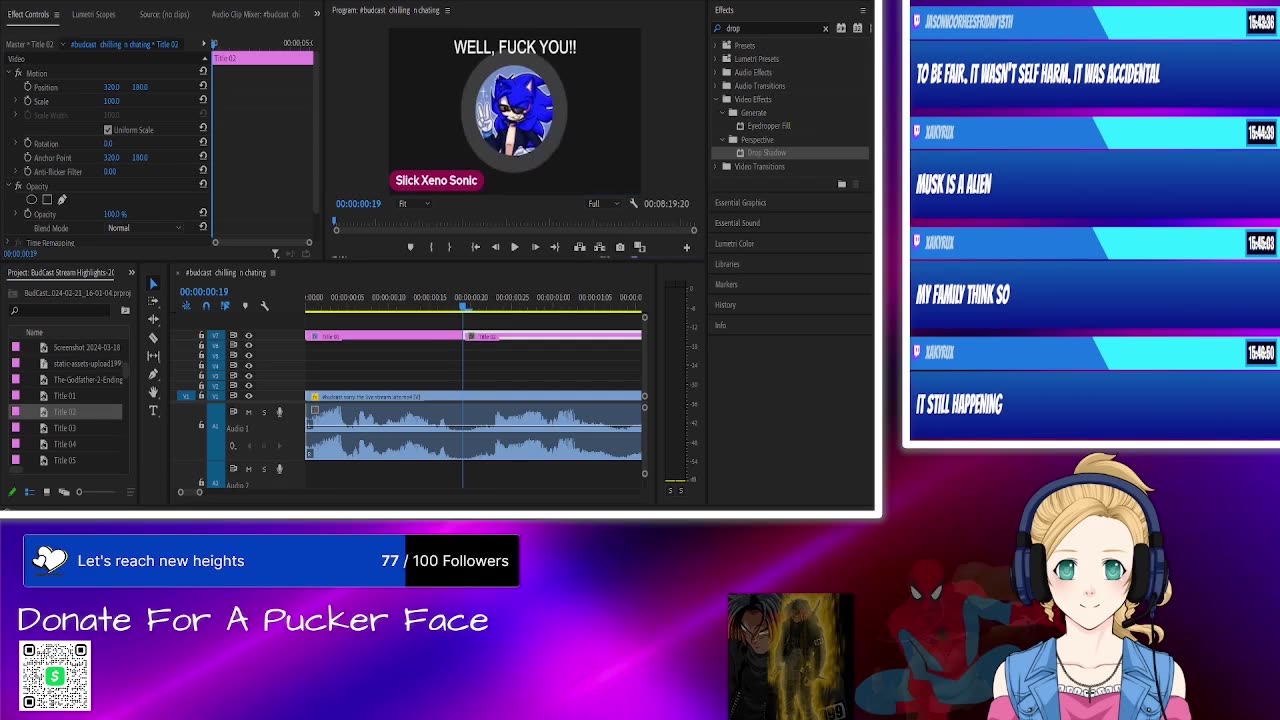1280x720 pixels.
Task: Toggle the timeline Snap magnet
Action: tap(206, 306)
